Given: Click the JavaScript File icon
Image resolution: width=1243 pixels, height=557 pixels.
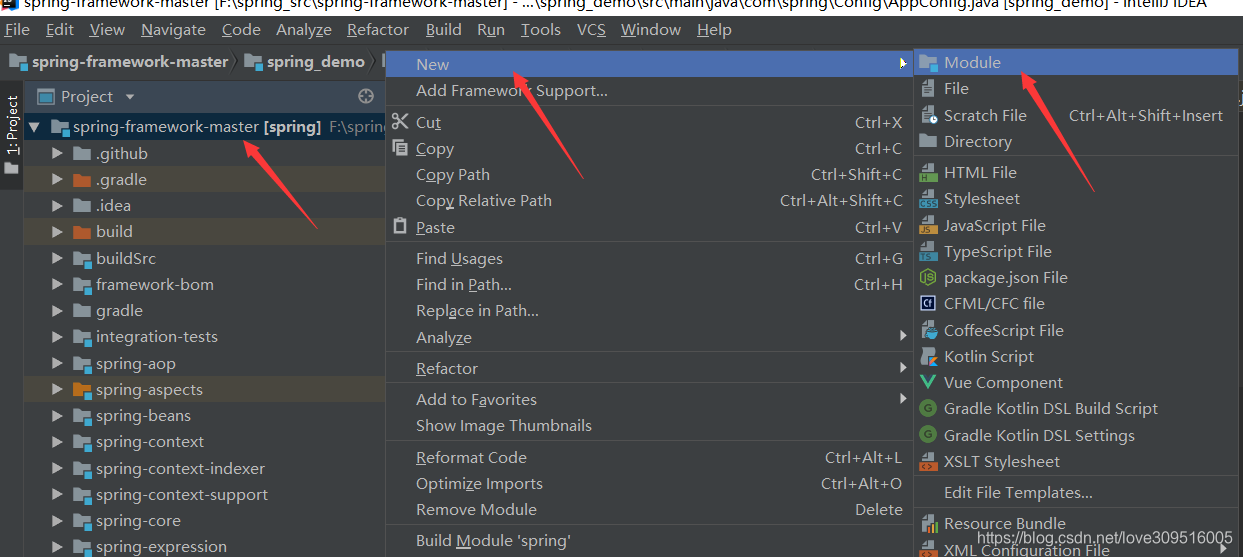Looking at the screenshot, I should (927, 225).
